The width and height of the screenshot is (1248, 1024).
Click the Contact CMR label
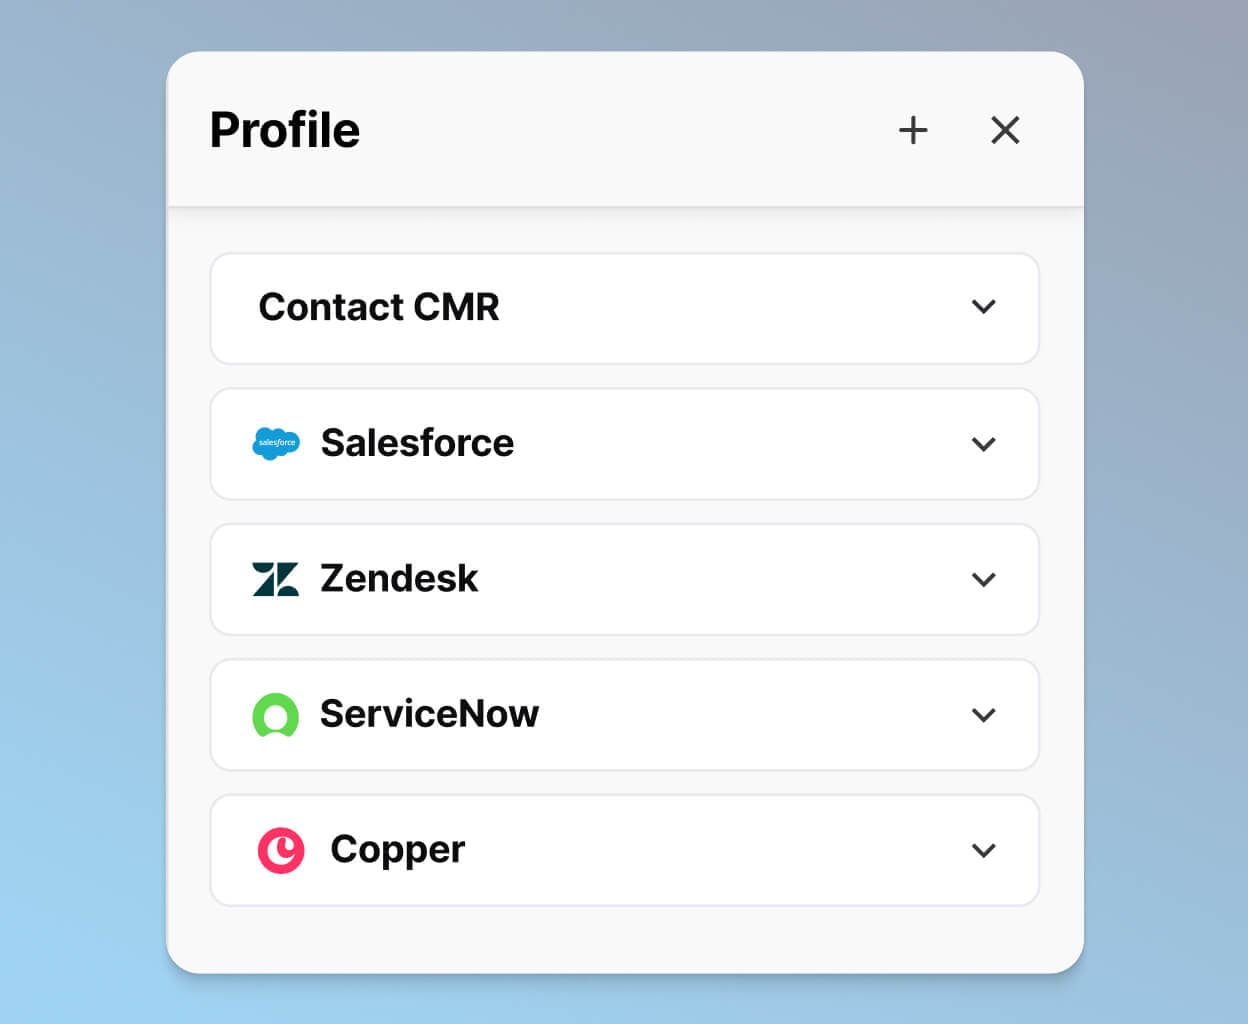(x=379, y=308)
